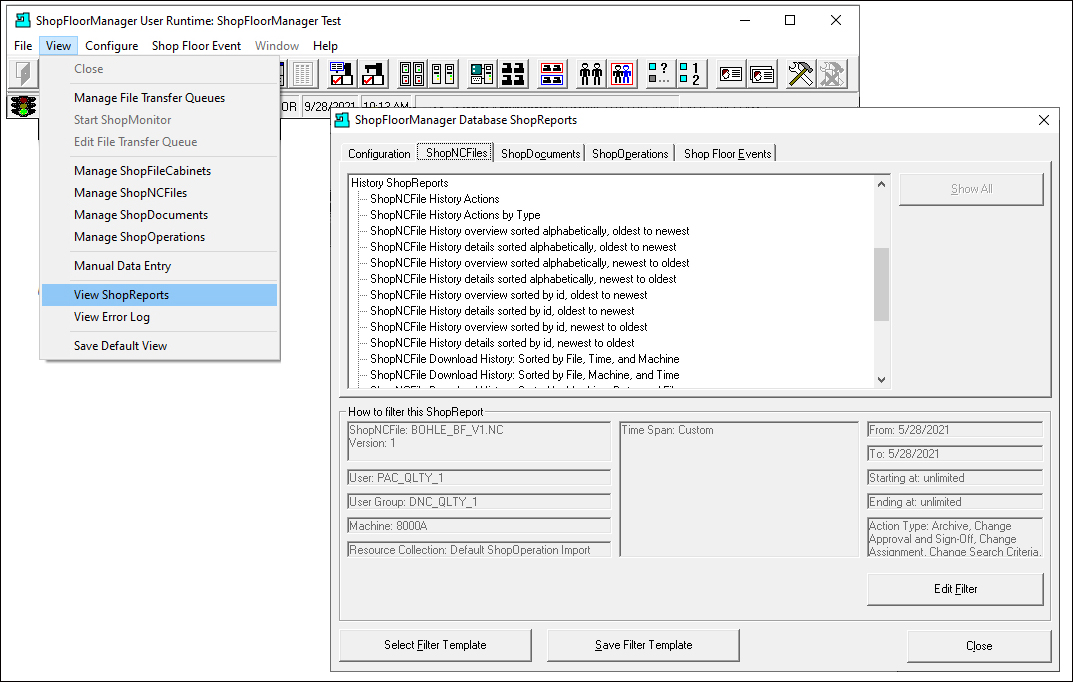
Task: Click the file cabinets icon with red lights
Action: pyautogui.click(x=412, y=73)
